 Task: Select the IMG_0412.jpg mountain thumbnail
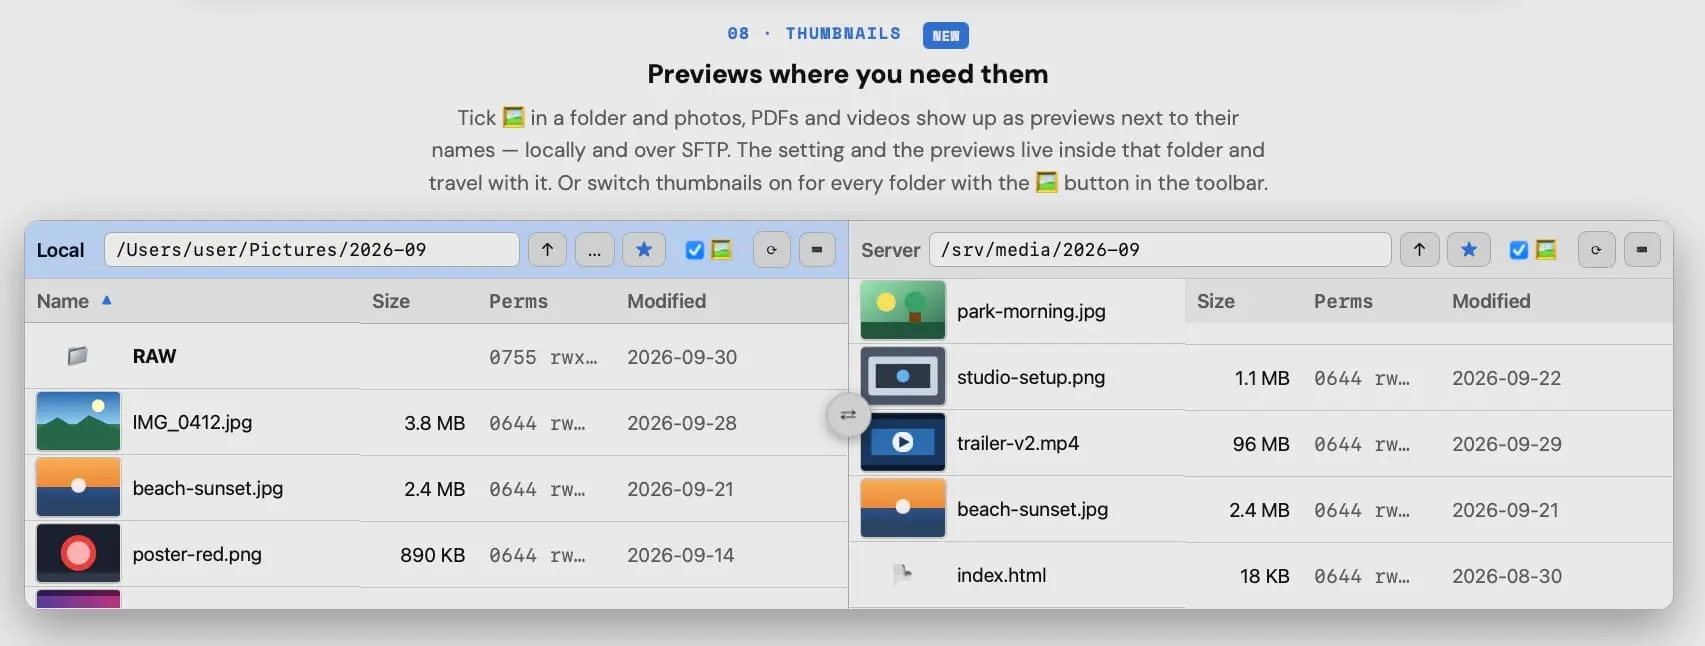[x=78, y=421]
